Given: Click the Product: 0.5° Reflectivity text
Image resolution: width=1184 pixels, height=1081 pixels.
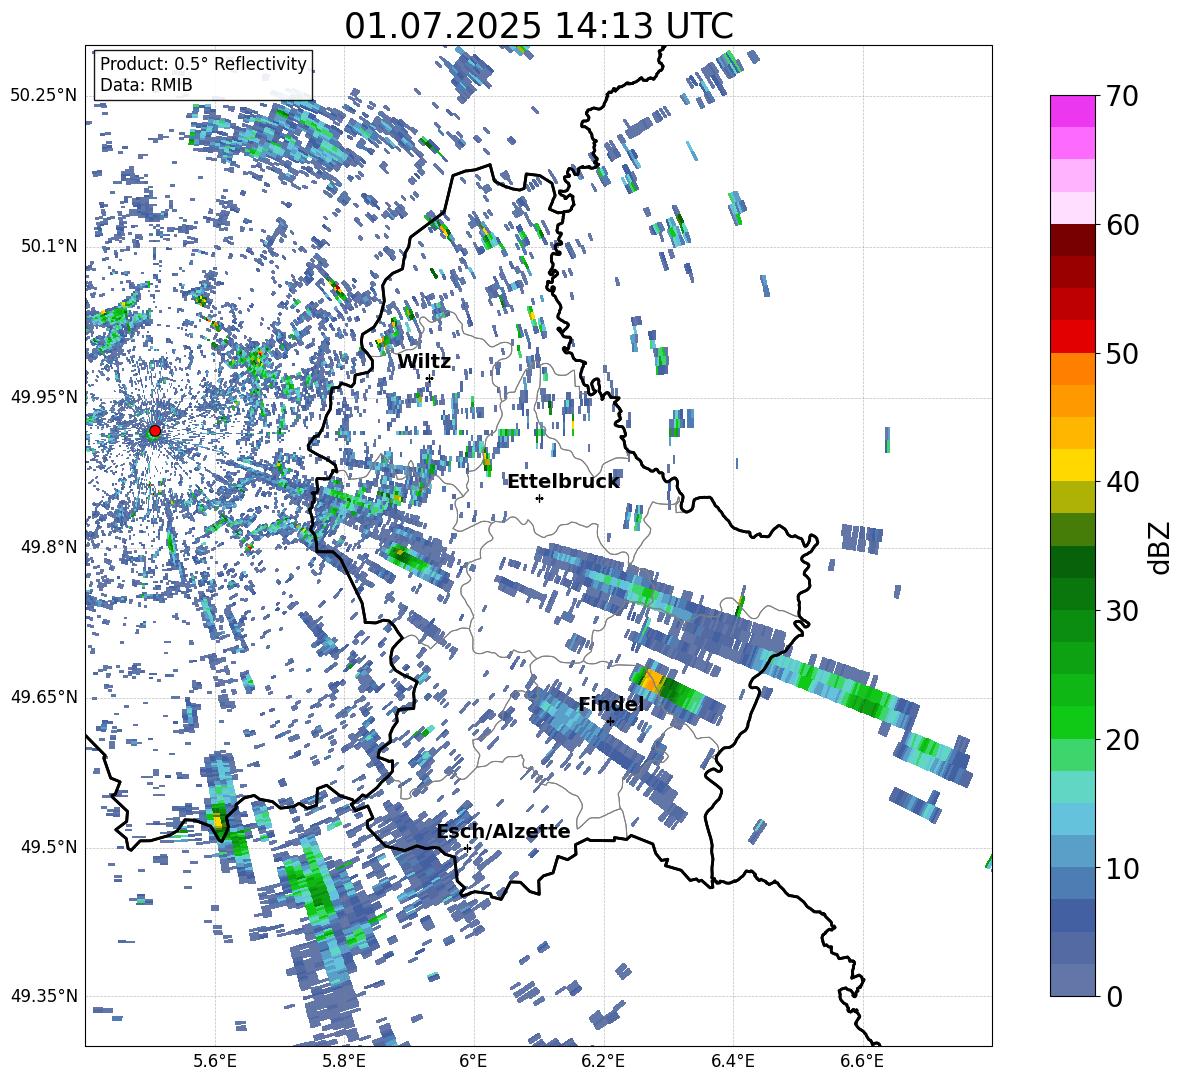Looking at the screenshot, I should (x=203, y=64).
